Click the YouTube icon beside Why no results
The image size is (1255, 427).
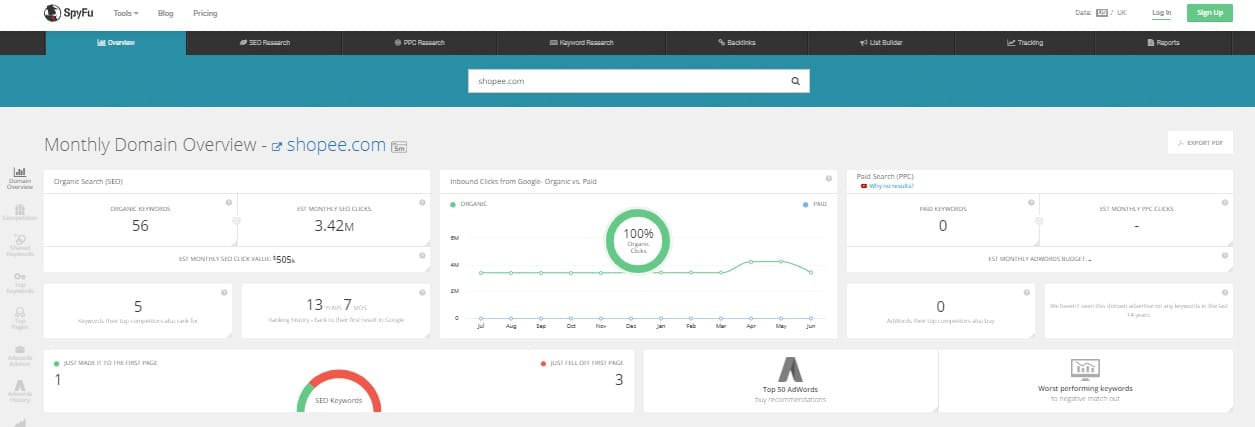[x=863, y=186]
